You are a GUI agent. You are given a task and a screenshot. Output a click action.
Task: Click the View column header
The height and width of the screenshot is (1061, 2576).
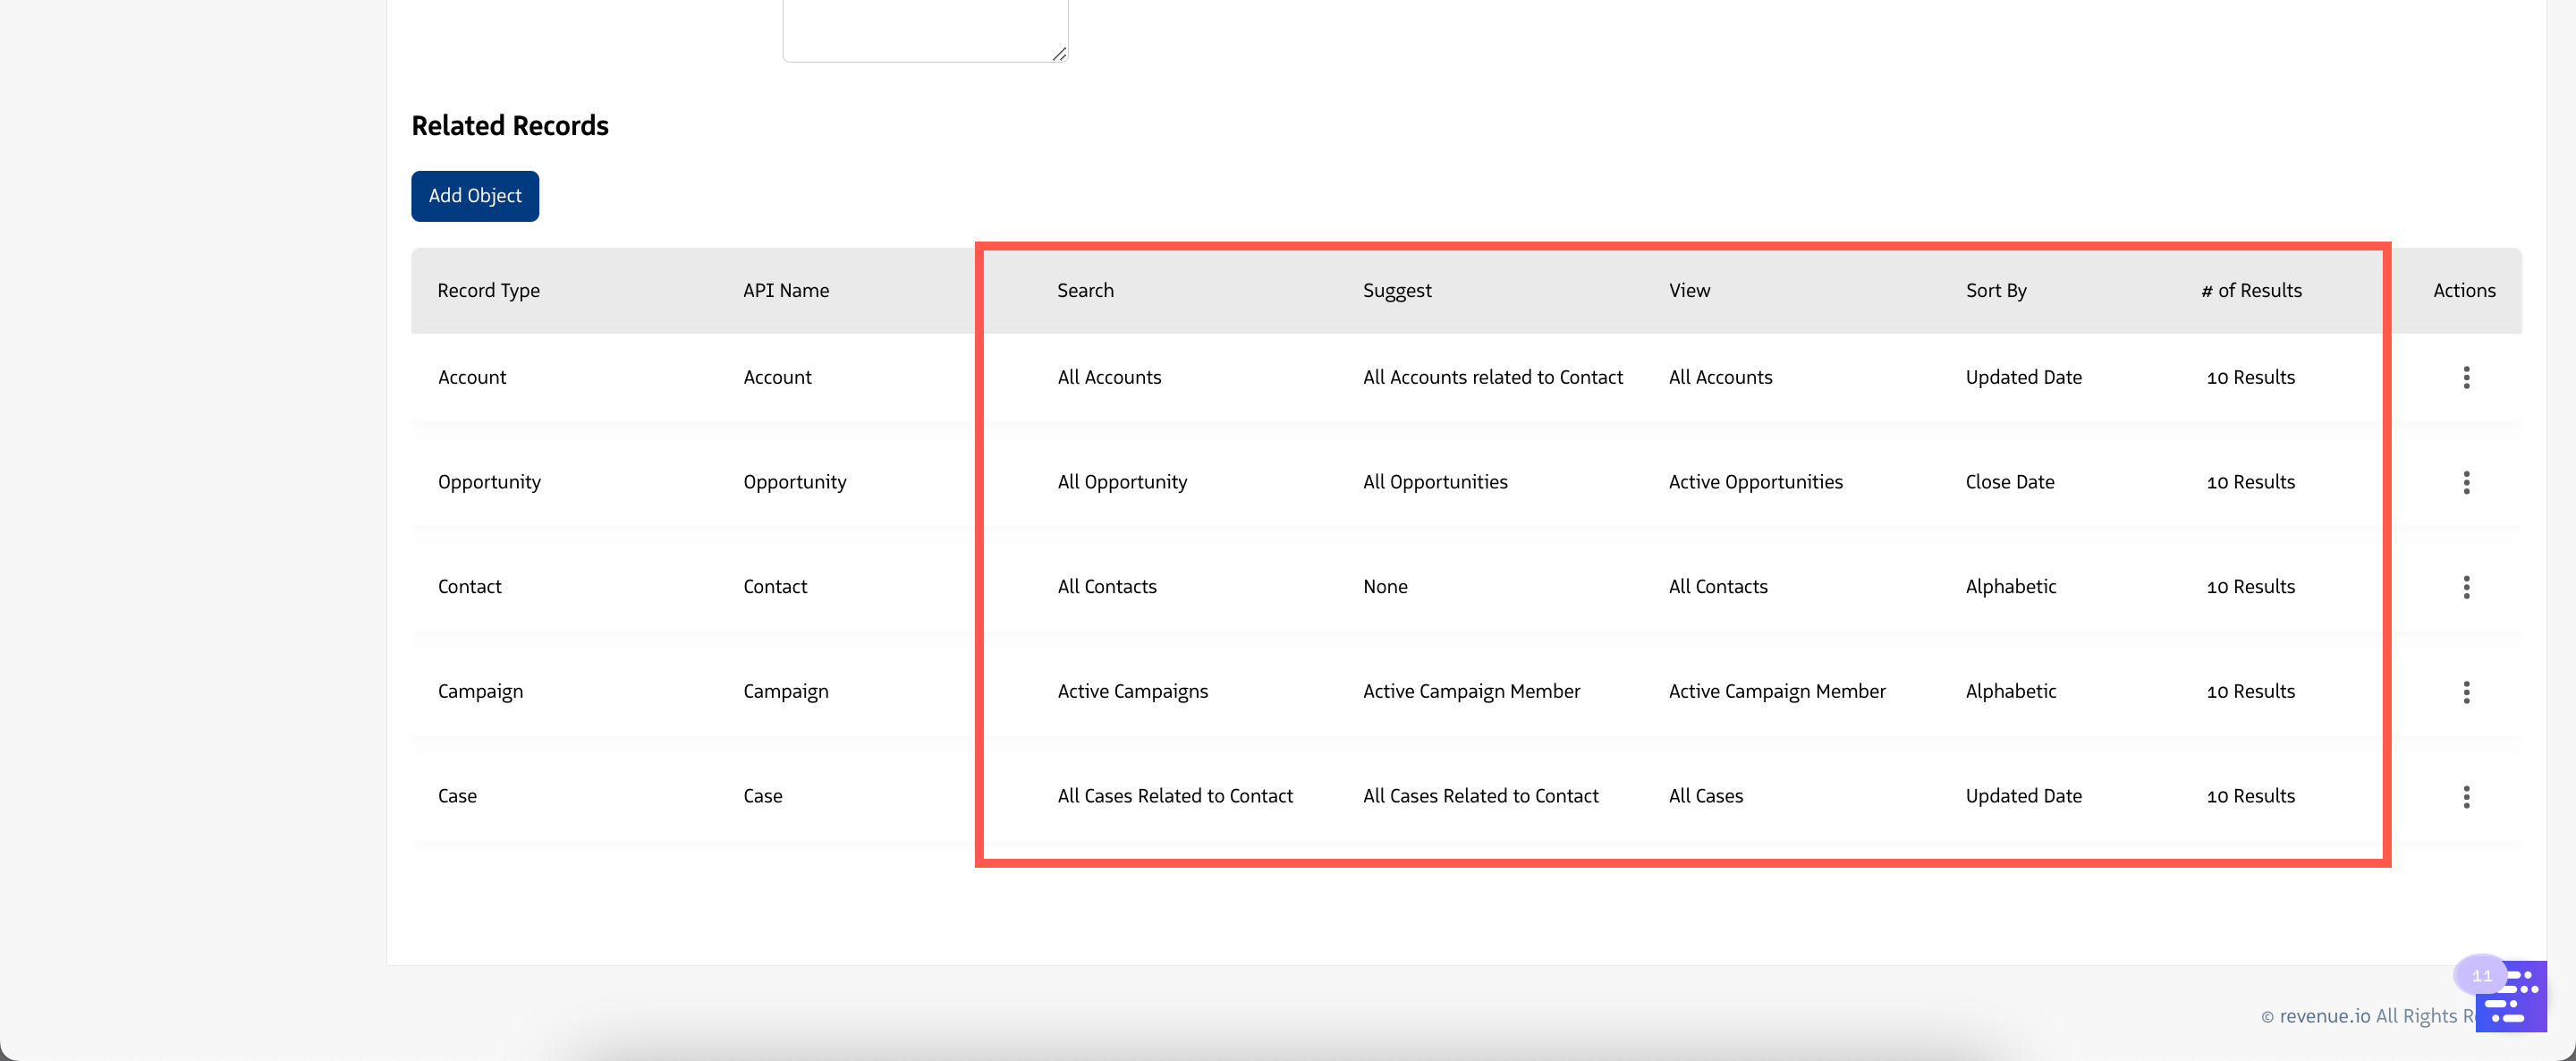click(1689, 290)
